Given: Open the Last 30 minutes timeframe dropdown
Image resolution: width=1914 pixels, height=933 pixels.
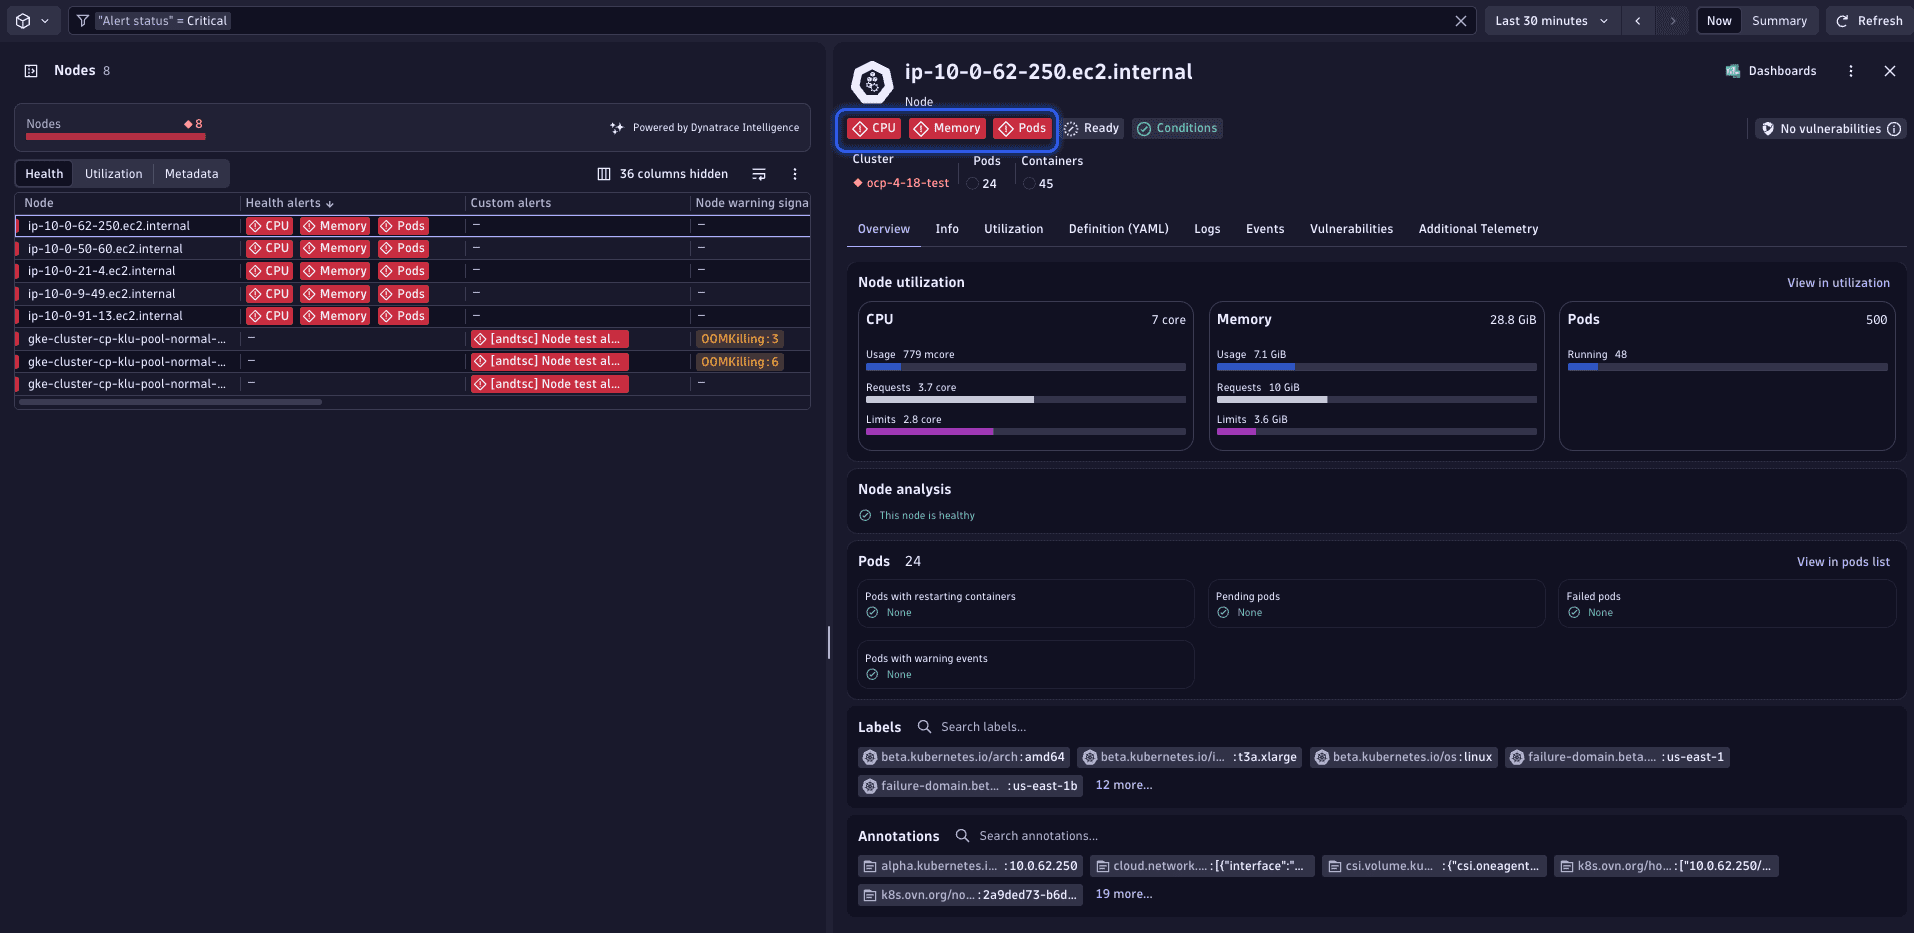Looking at the screenshot, I should (x=1551, y=21).
